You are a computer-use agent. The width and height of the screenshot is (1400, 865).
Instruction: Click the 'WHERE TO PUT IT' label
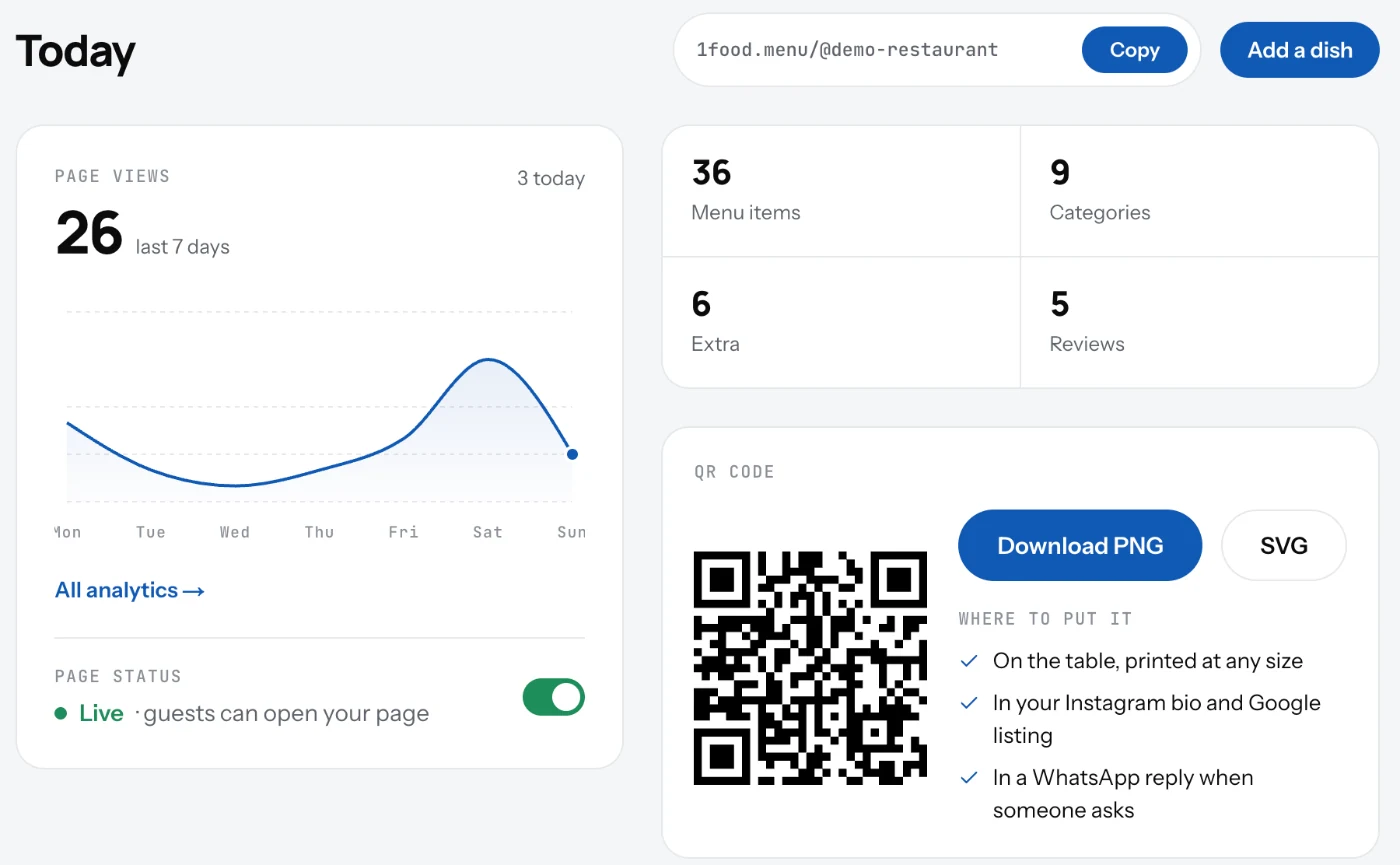pos(1045,619)
